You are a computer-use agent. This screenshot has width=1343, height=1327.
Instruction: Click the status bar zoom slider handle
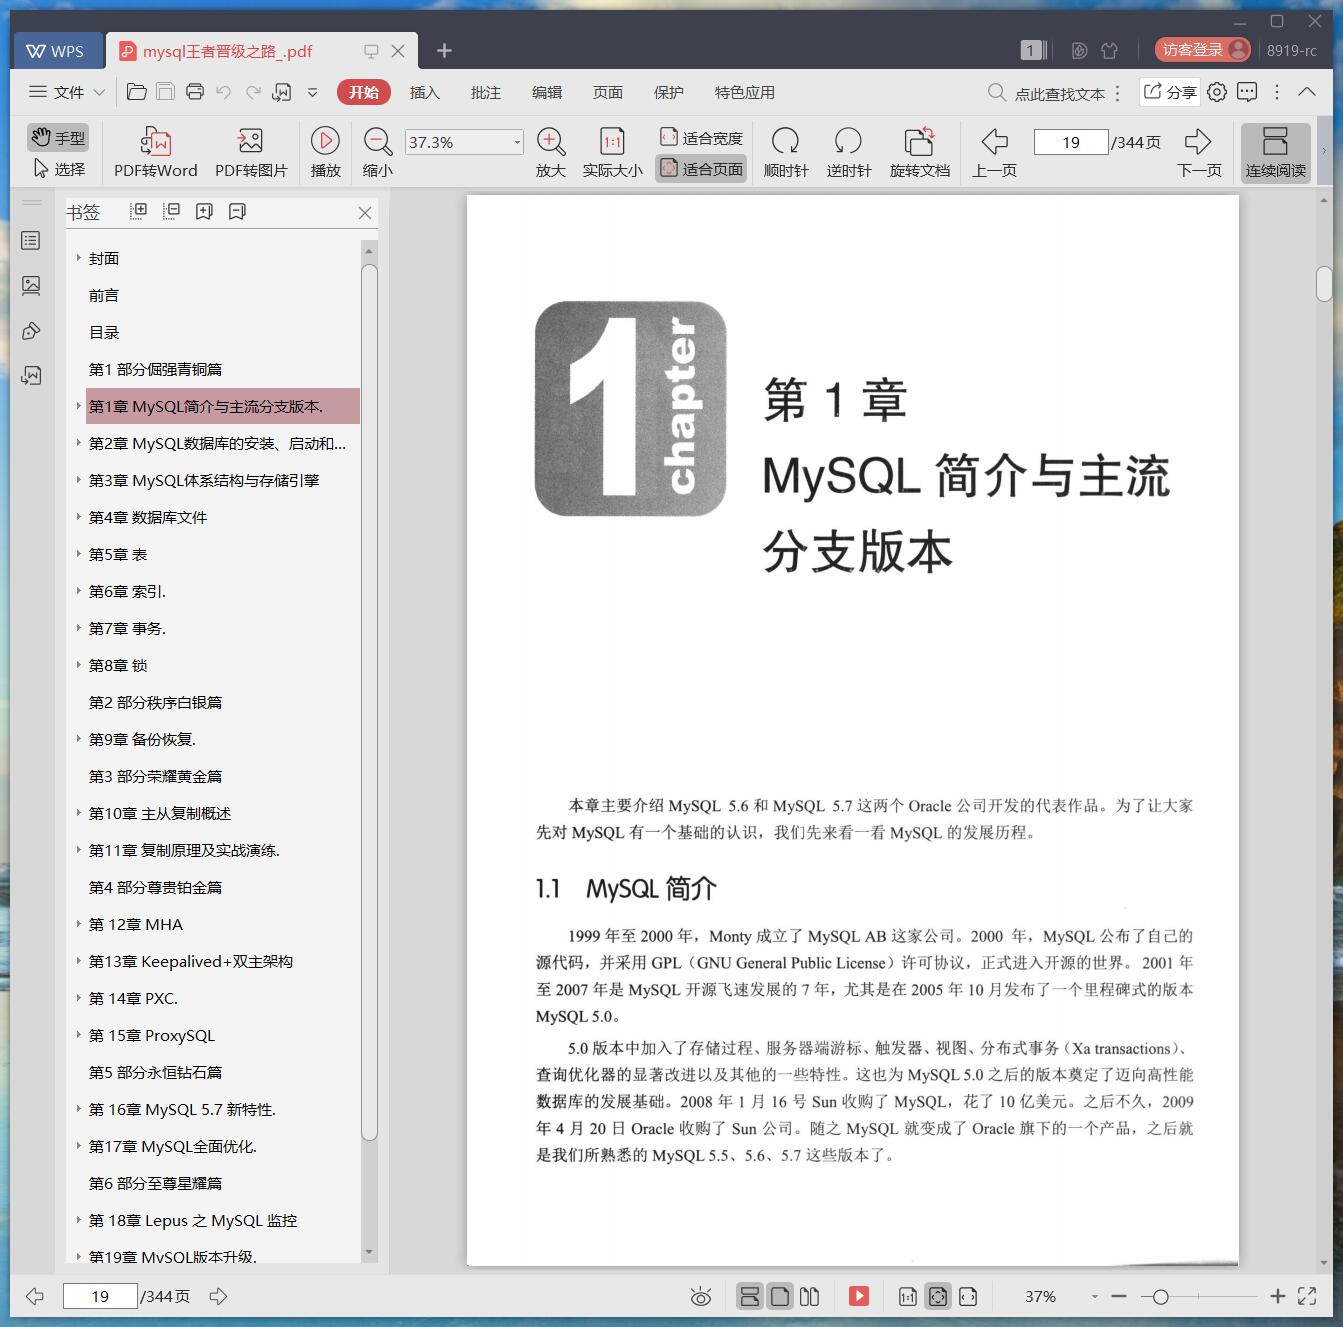[x=1160, y=1297]
